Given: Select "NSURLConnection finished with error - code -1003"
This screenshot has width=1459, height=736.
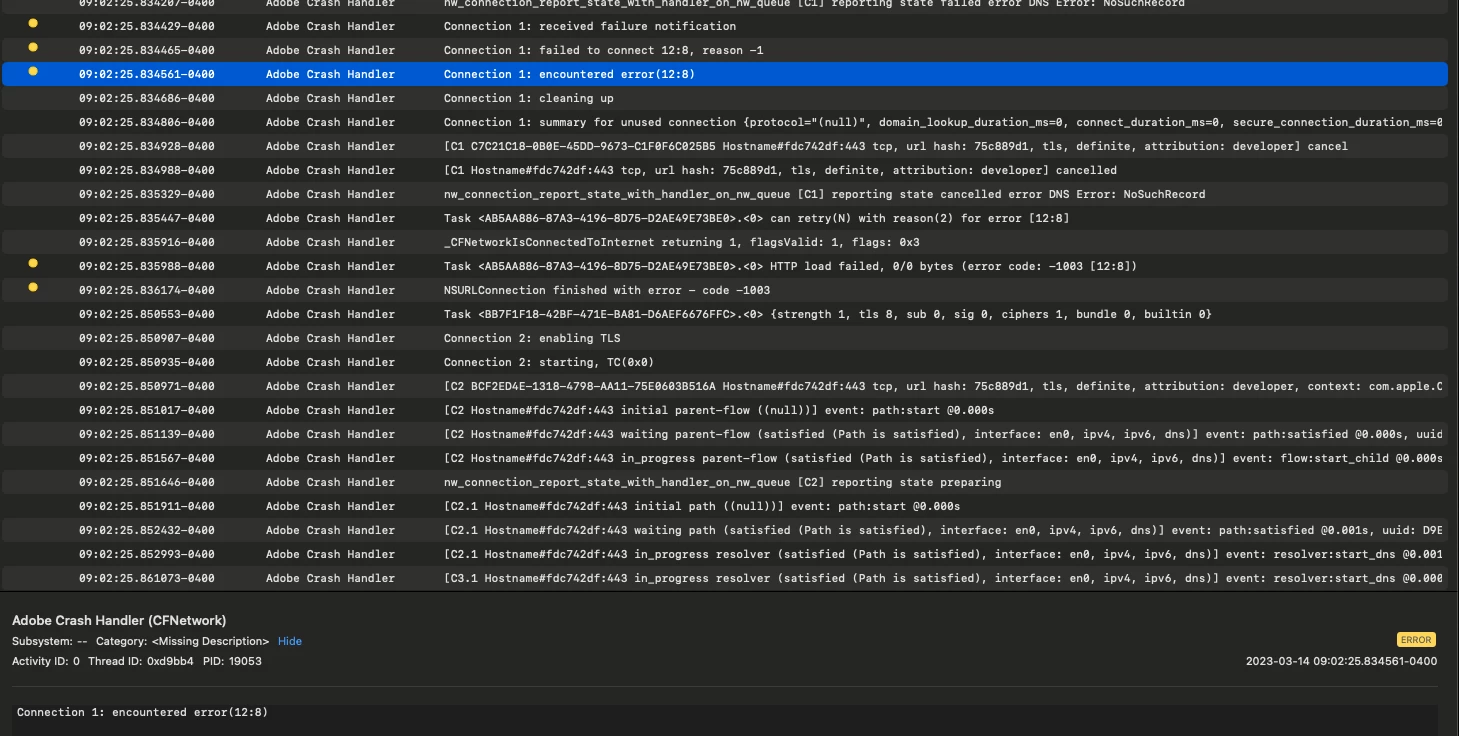Looking at the screenshot, I should (607, 290).
